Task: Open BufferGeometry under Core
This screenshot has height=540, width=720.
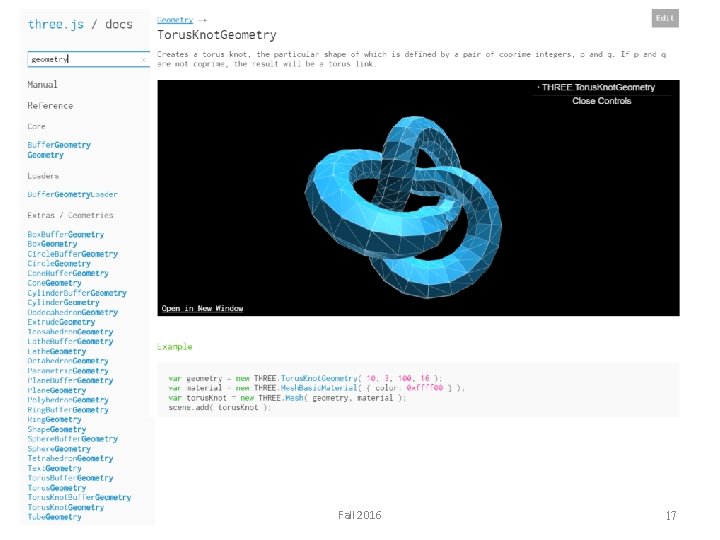Action: pyautogui.click(x=59, y=145)
